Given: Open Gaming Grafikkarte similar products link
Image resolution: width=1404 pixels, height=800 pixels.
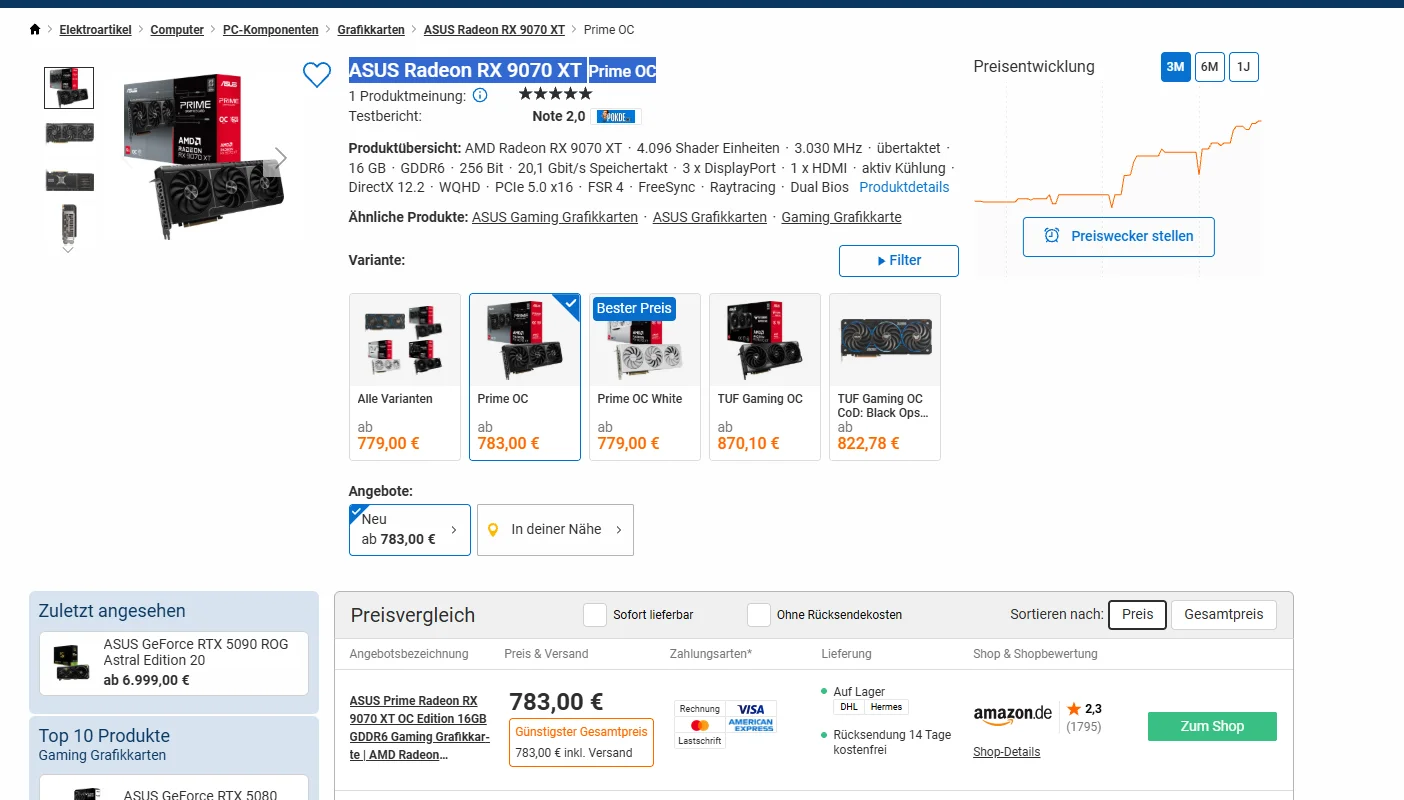Looking at the screenshot, I should [x=841, y=217].
